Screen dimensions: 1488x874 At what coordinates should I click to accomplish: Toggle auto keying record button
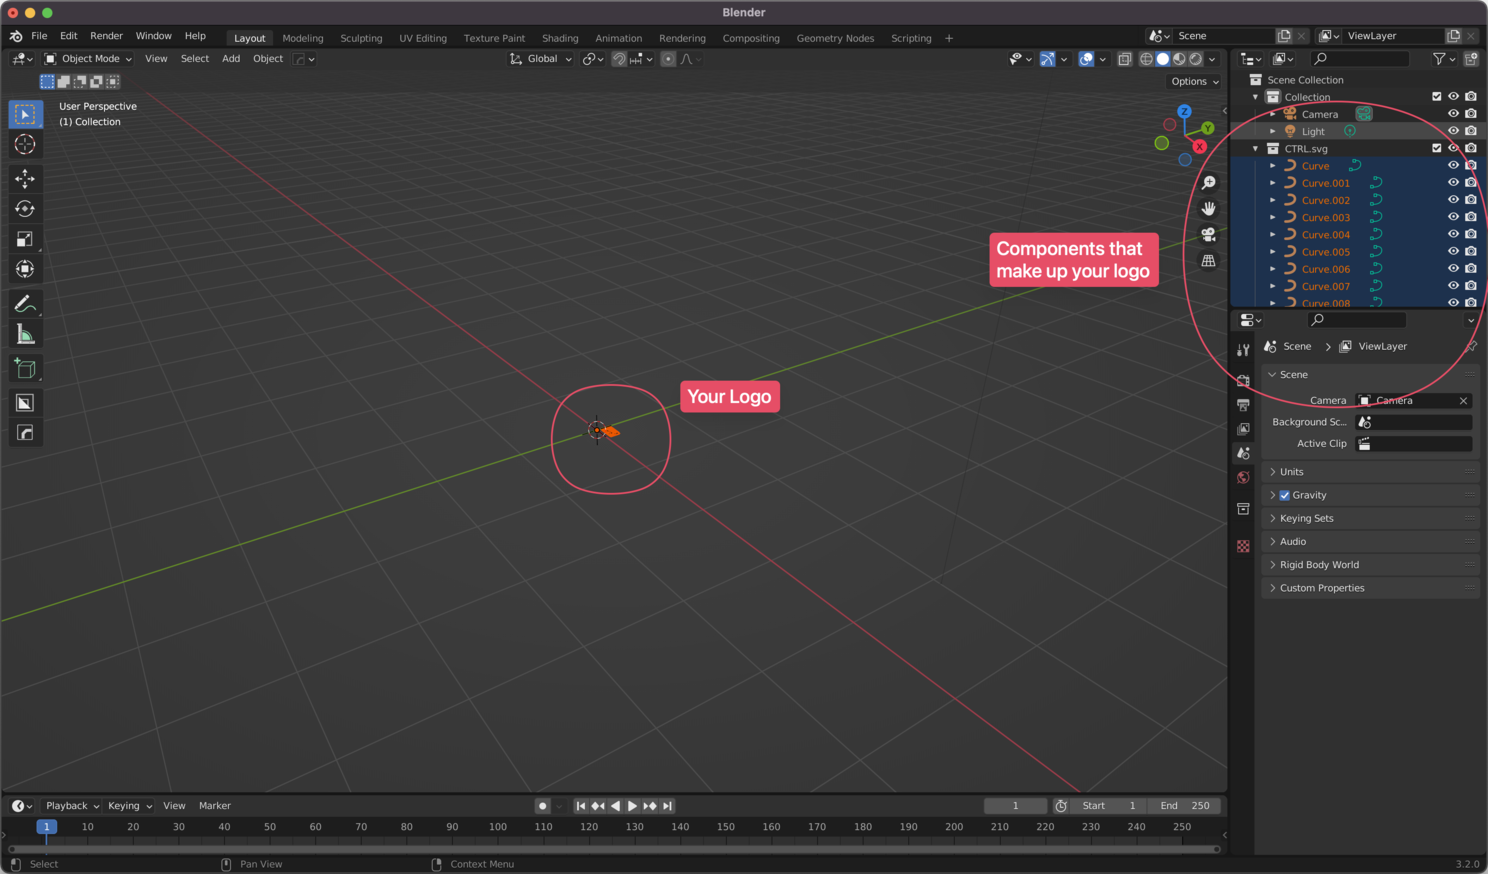542,806
